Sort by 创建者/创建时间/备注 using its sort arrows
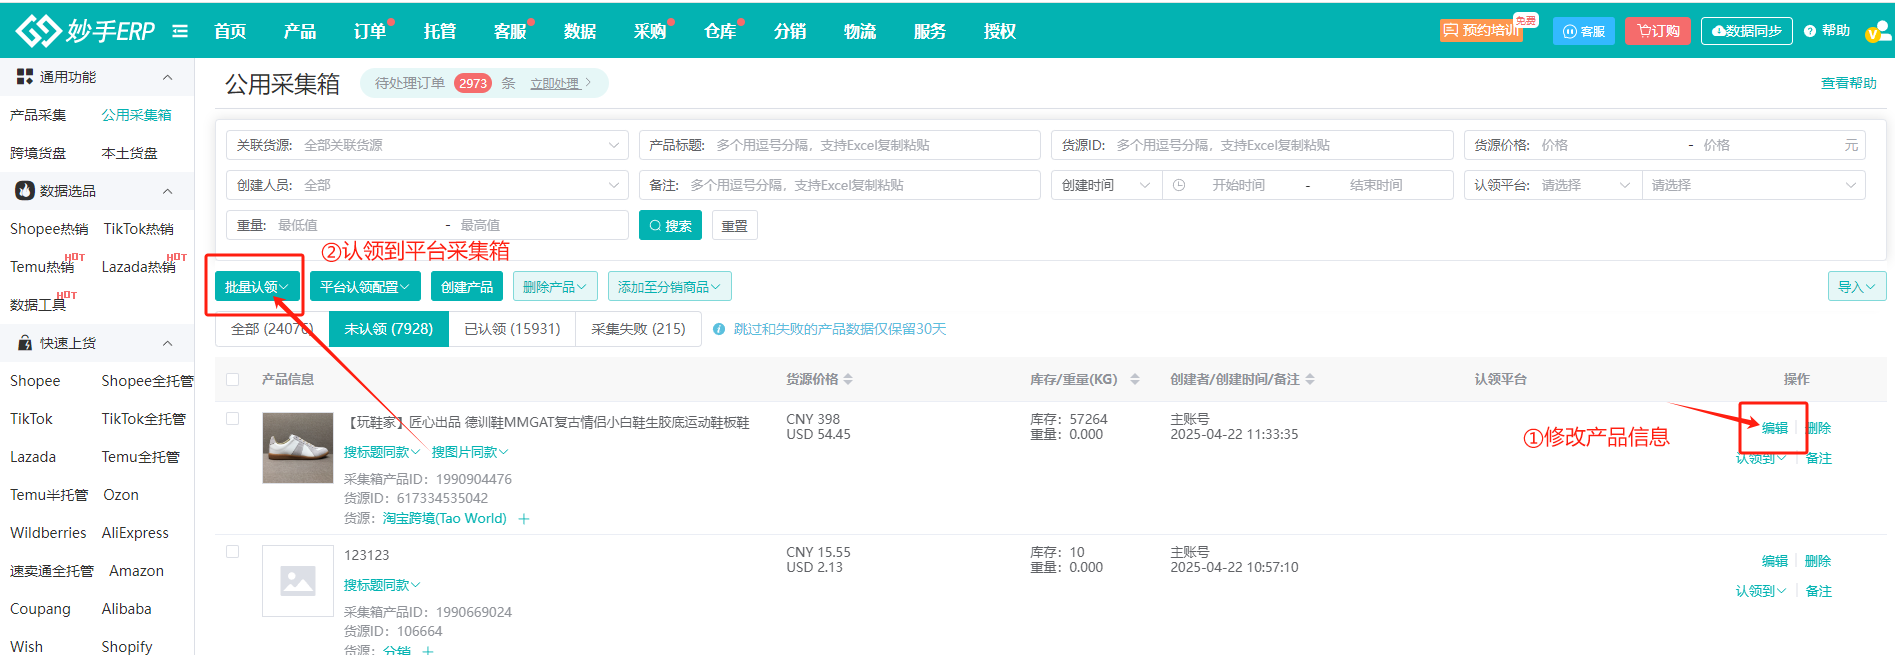The width and height of the screenshot is (1895, 655). point(1310,379)
